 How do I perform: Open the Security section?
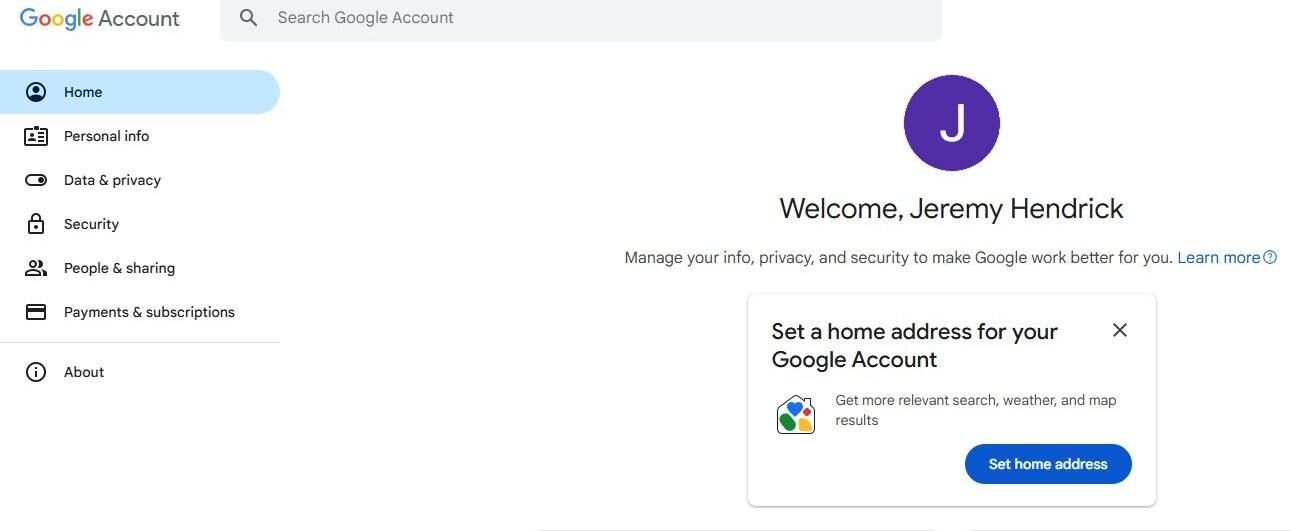point(140,224)
